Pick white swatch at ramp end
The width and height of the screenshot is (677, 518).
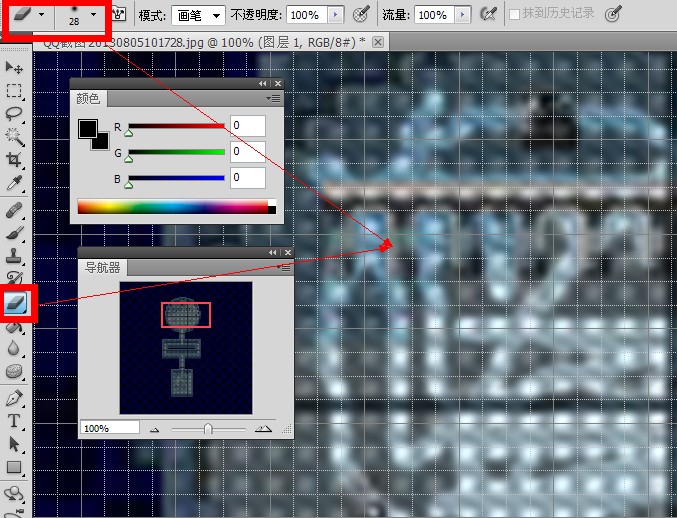pos(272,203)
